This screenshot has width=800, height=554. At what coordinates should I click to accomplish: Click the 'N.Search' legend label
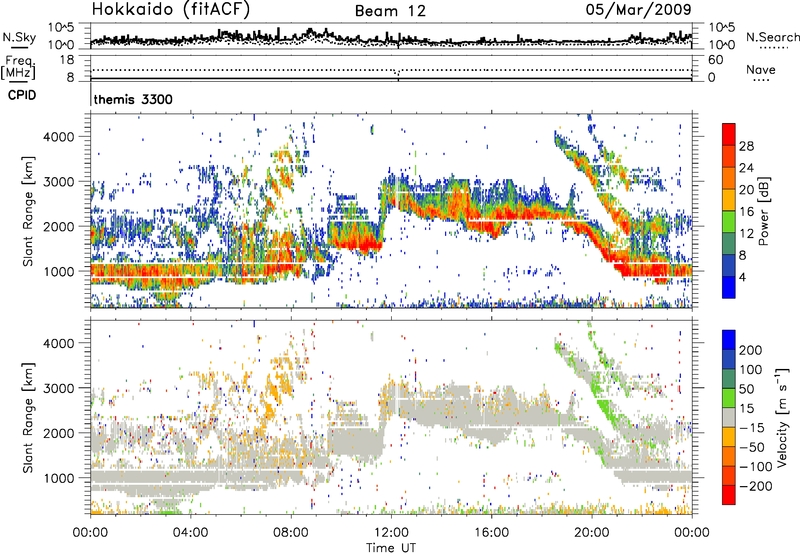[x=772, y=37]
